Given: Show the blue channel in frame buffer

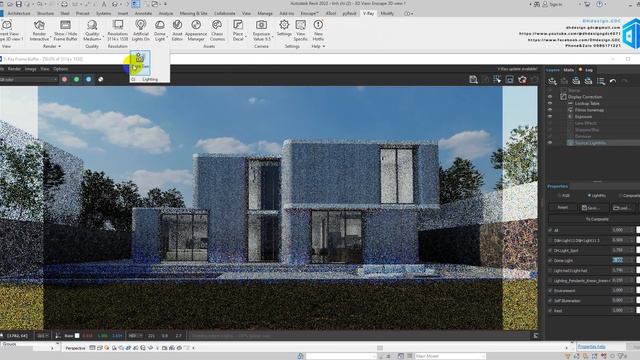Looking at the screenshot, I should click(x=89, y=79).
